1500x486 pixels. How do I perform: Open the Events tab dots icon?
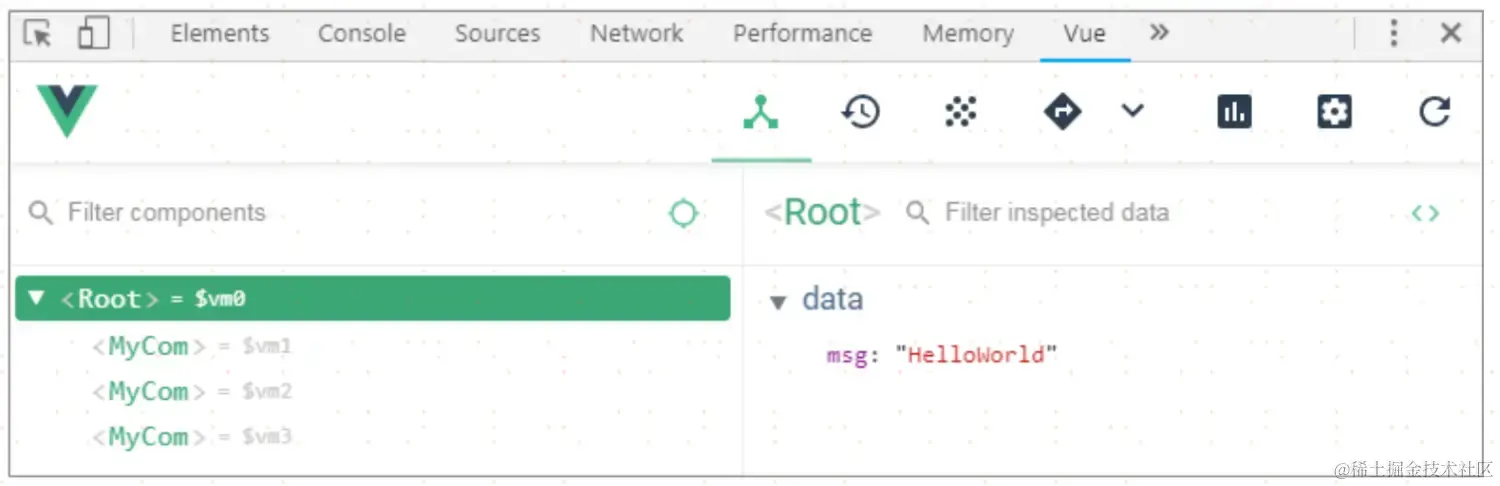[960, 112]
